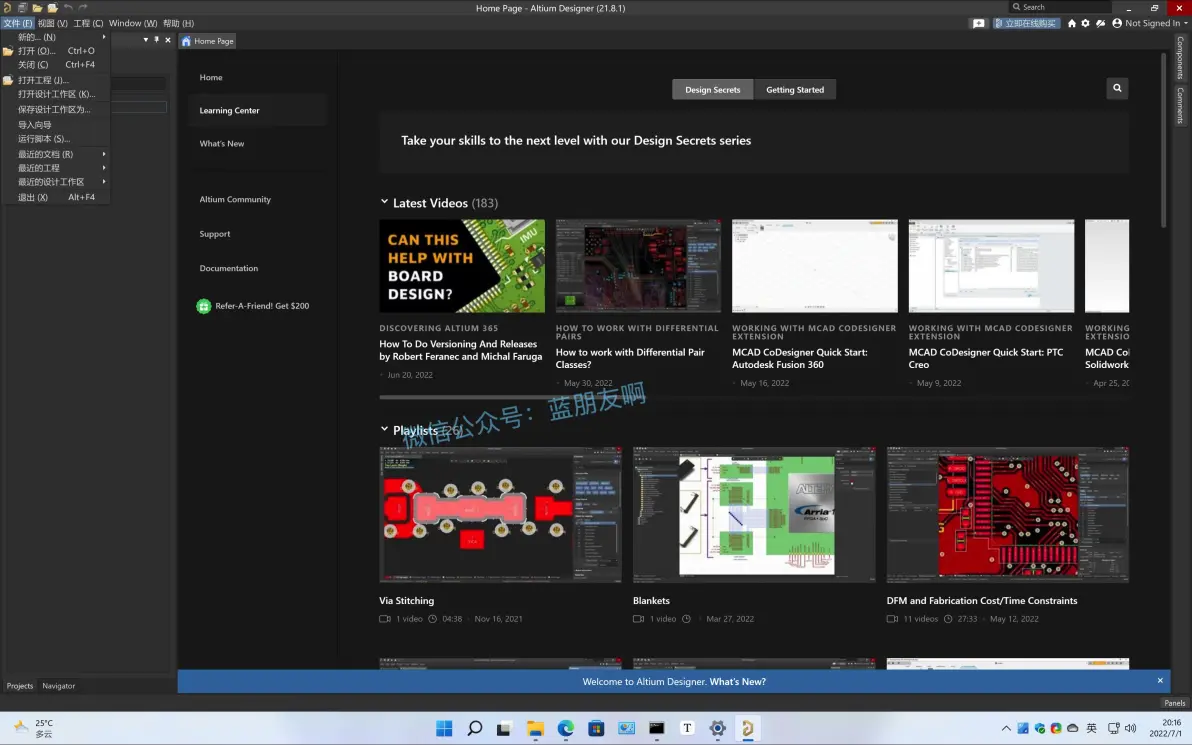Open Windows taskbar search
The height and width of the screenshot is (745, 1192).
474,728
